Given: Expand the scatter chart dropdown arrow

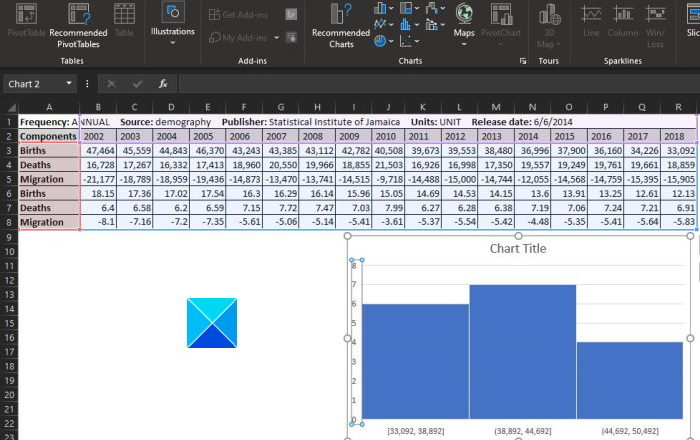Looking at the screenshot, I should (417, 41).
